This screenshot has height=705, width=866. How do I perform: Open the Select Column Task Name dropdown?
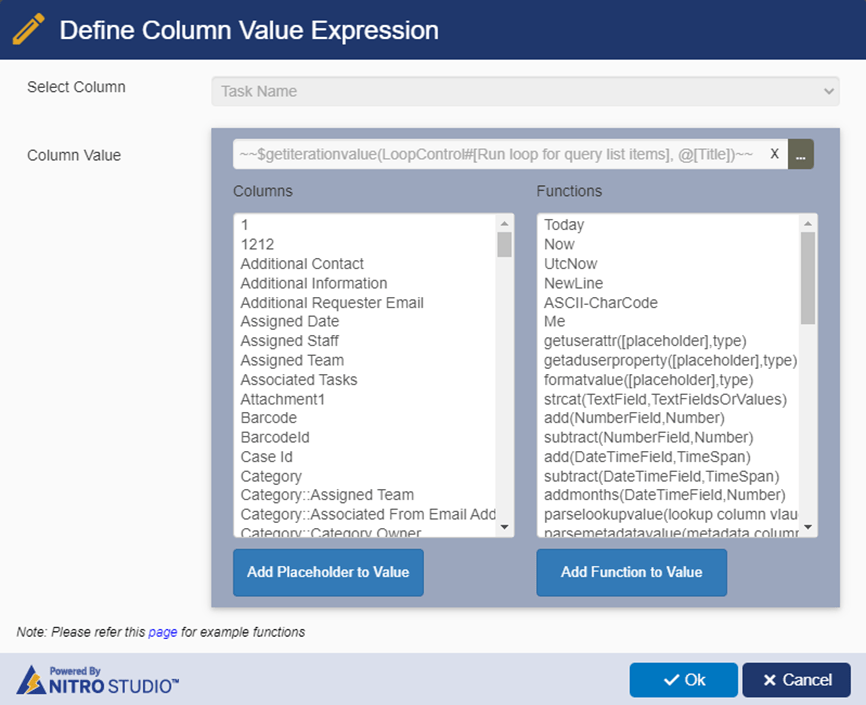pos(525,91)
